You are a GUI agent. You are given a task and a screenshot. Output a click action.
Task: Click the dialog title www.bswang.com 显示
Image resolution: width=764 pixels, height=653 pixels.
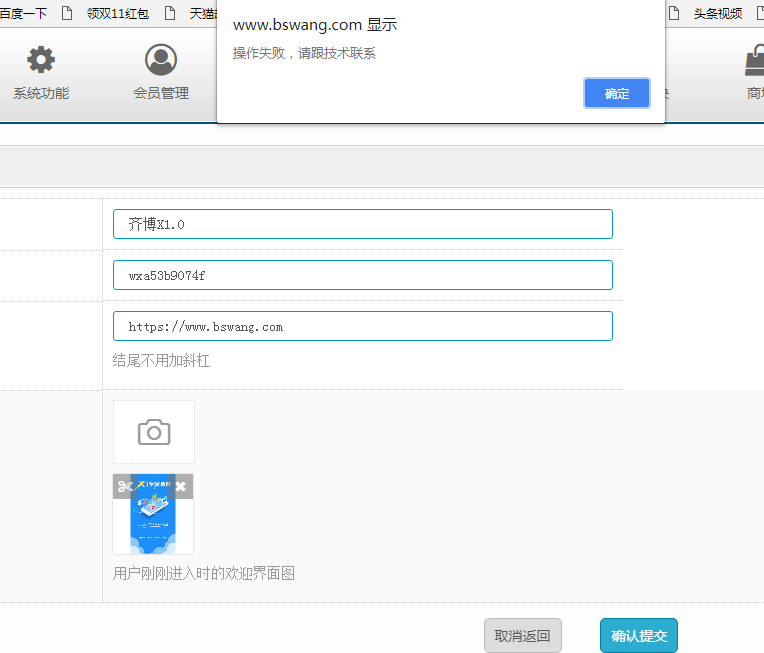tap(315, 25)
